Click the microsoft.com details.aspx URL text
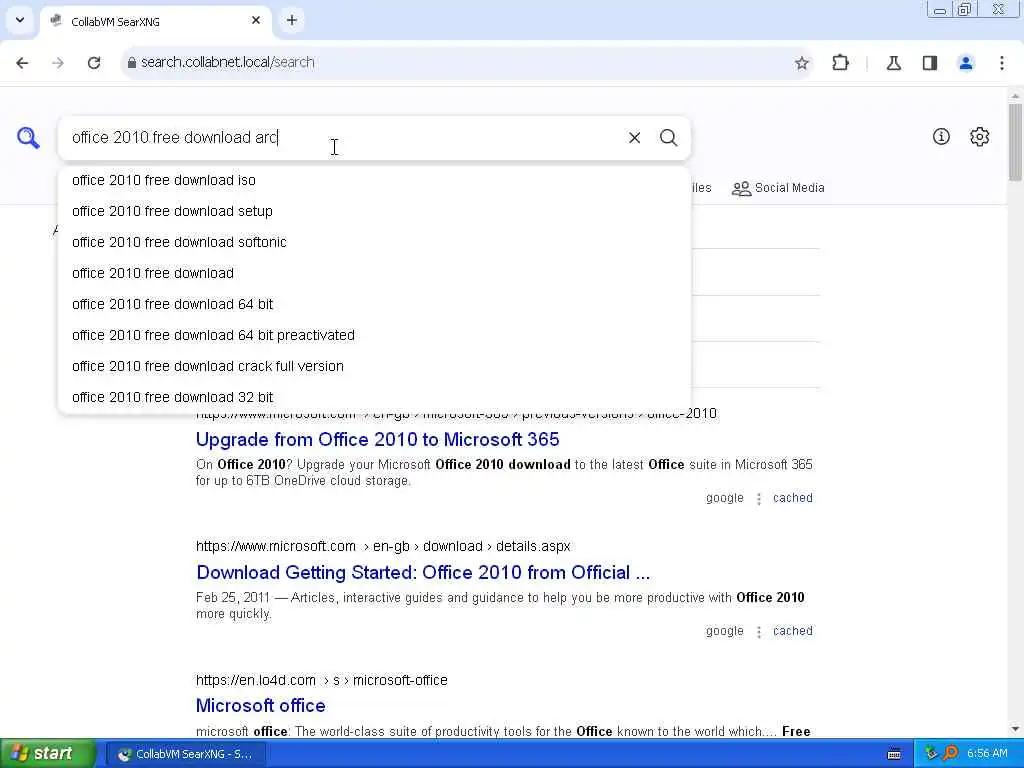This screenshot has height=768, width=1024. tap(383, 547)
